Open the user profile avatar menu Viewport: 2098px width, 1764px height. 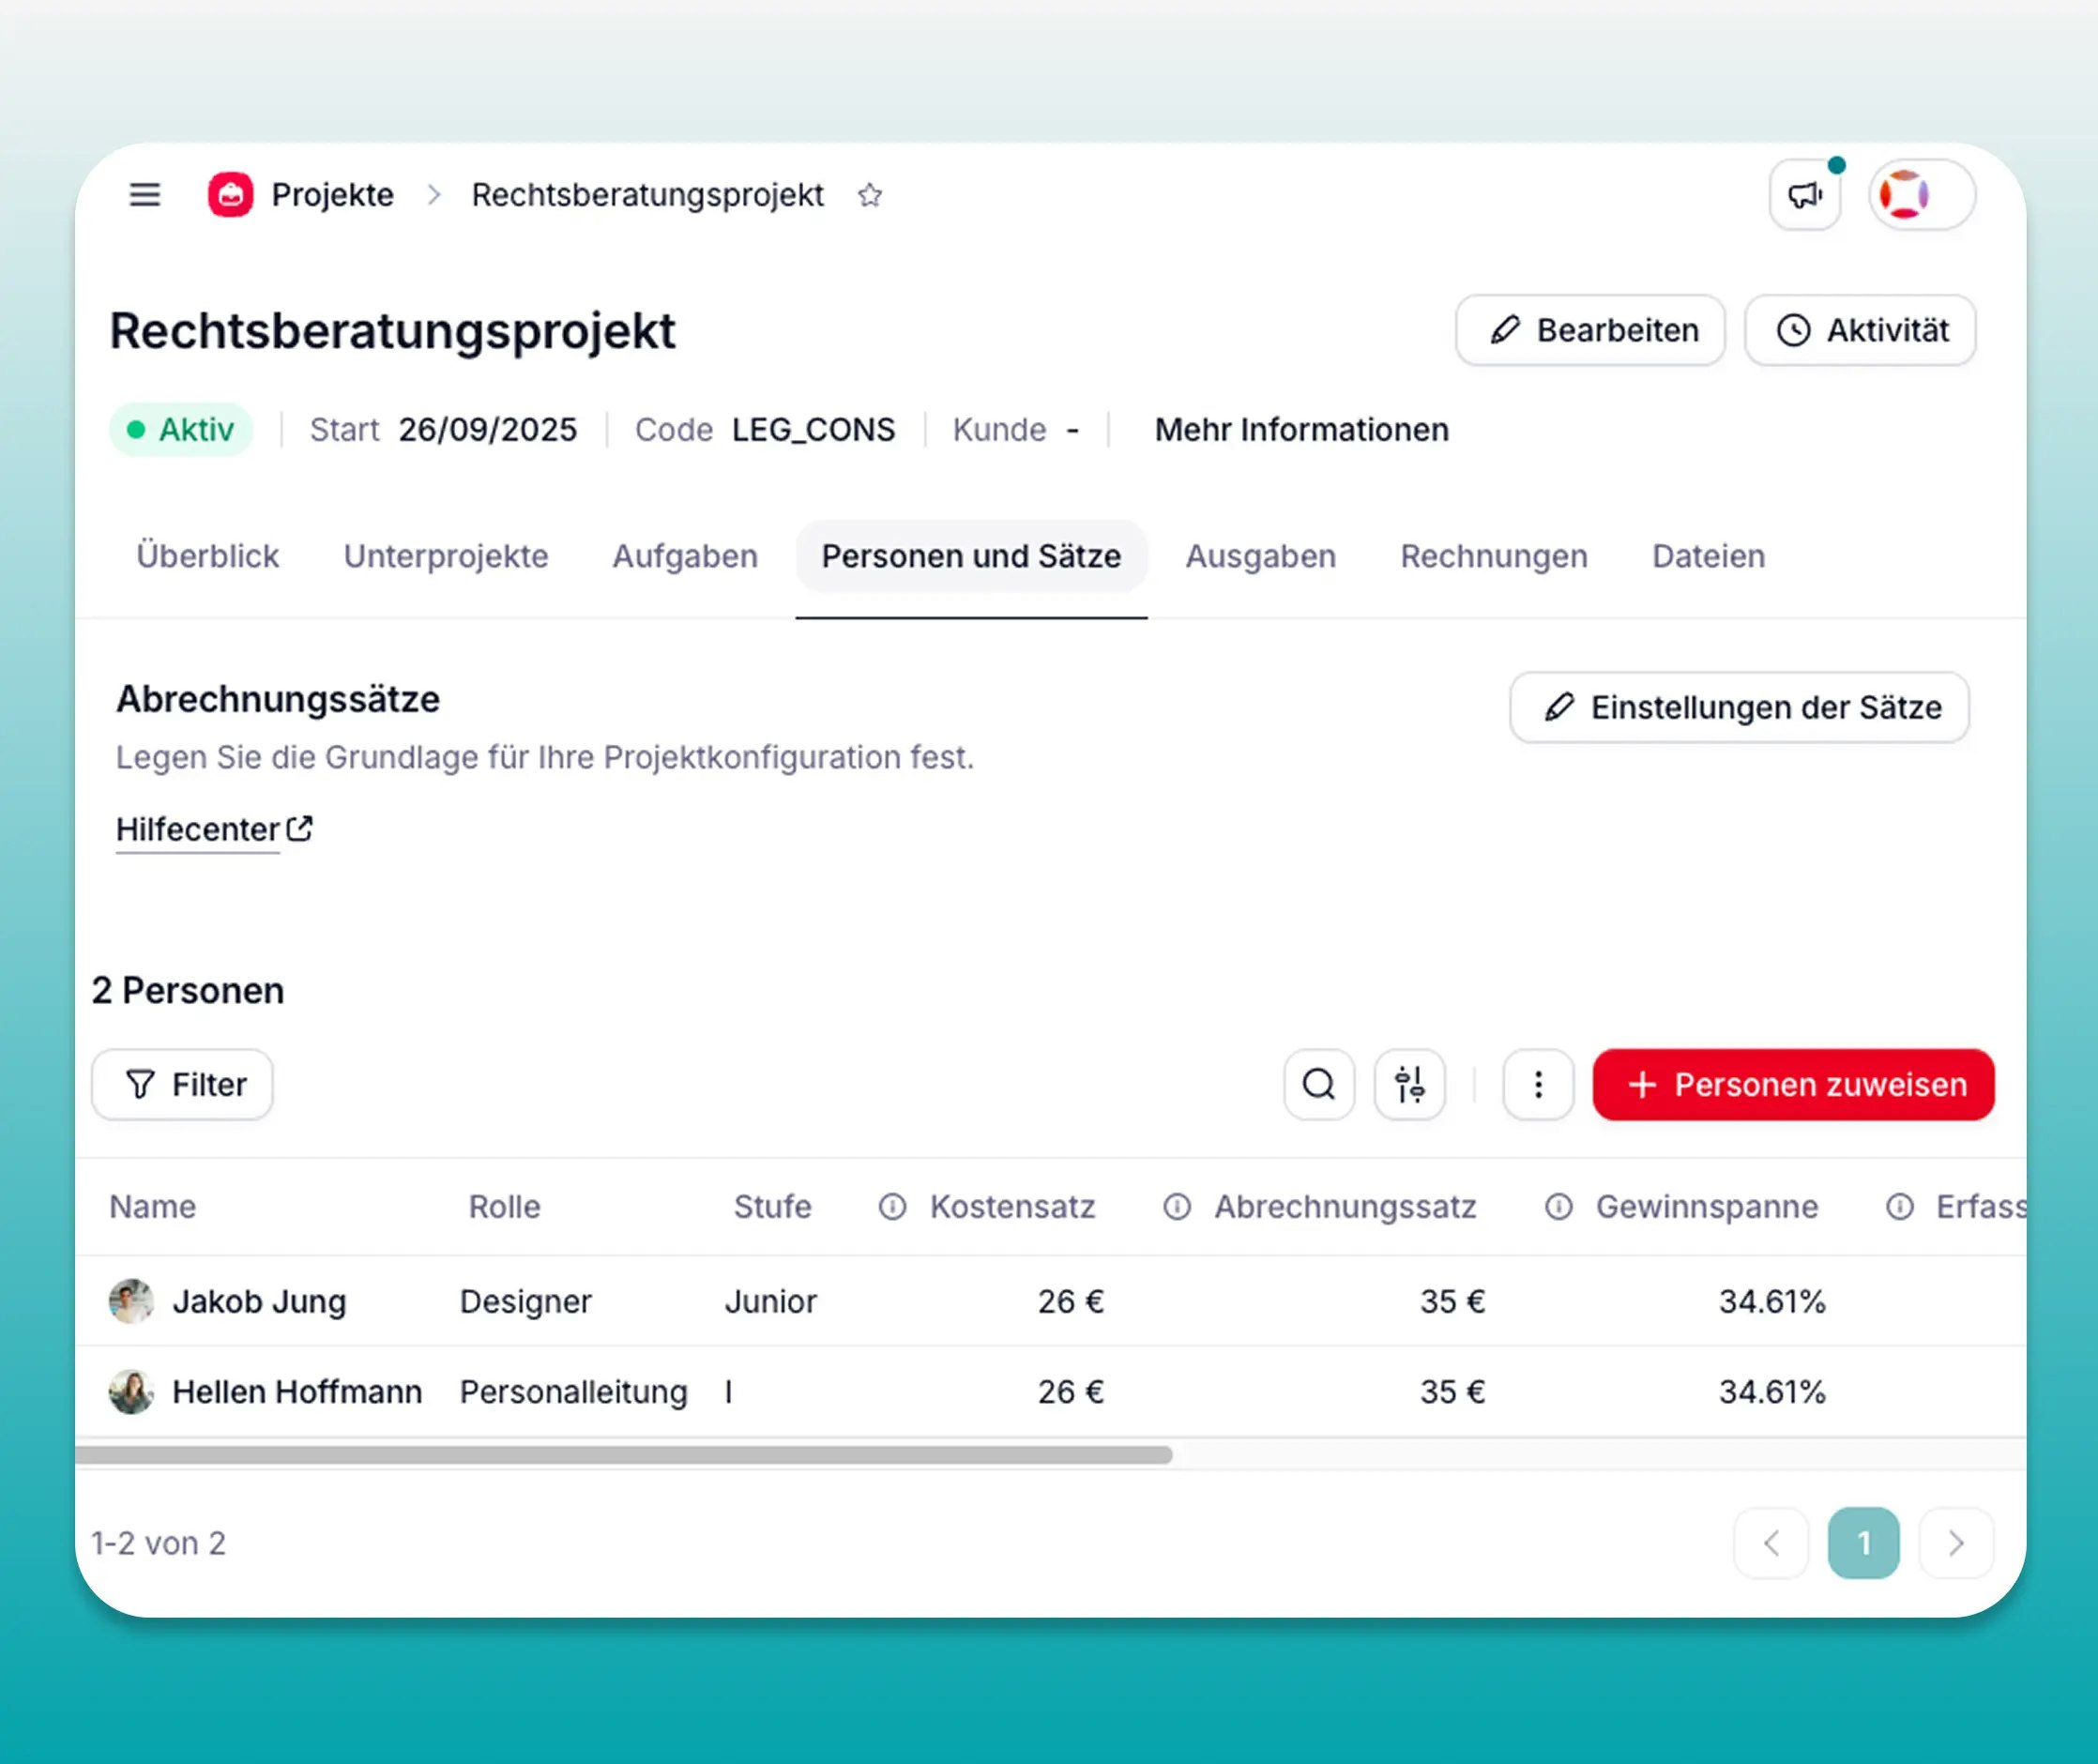1918,194
